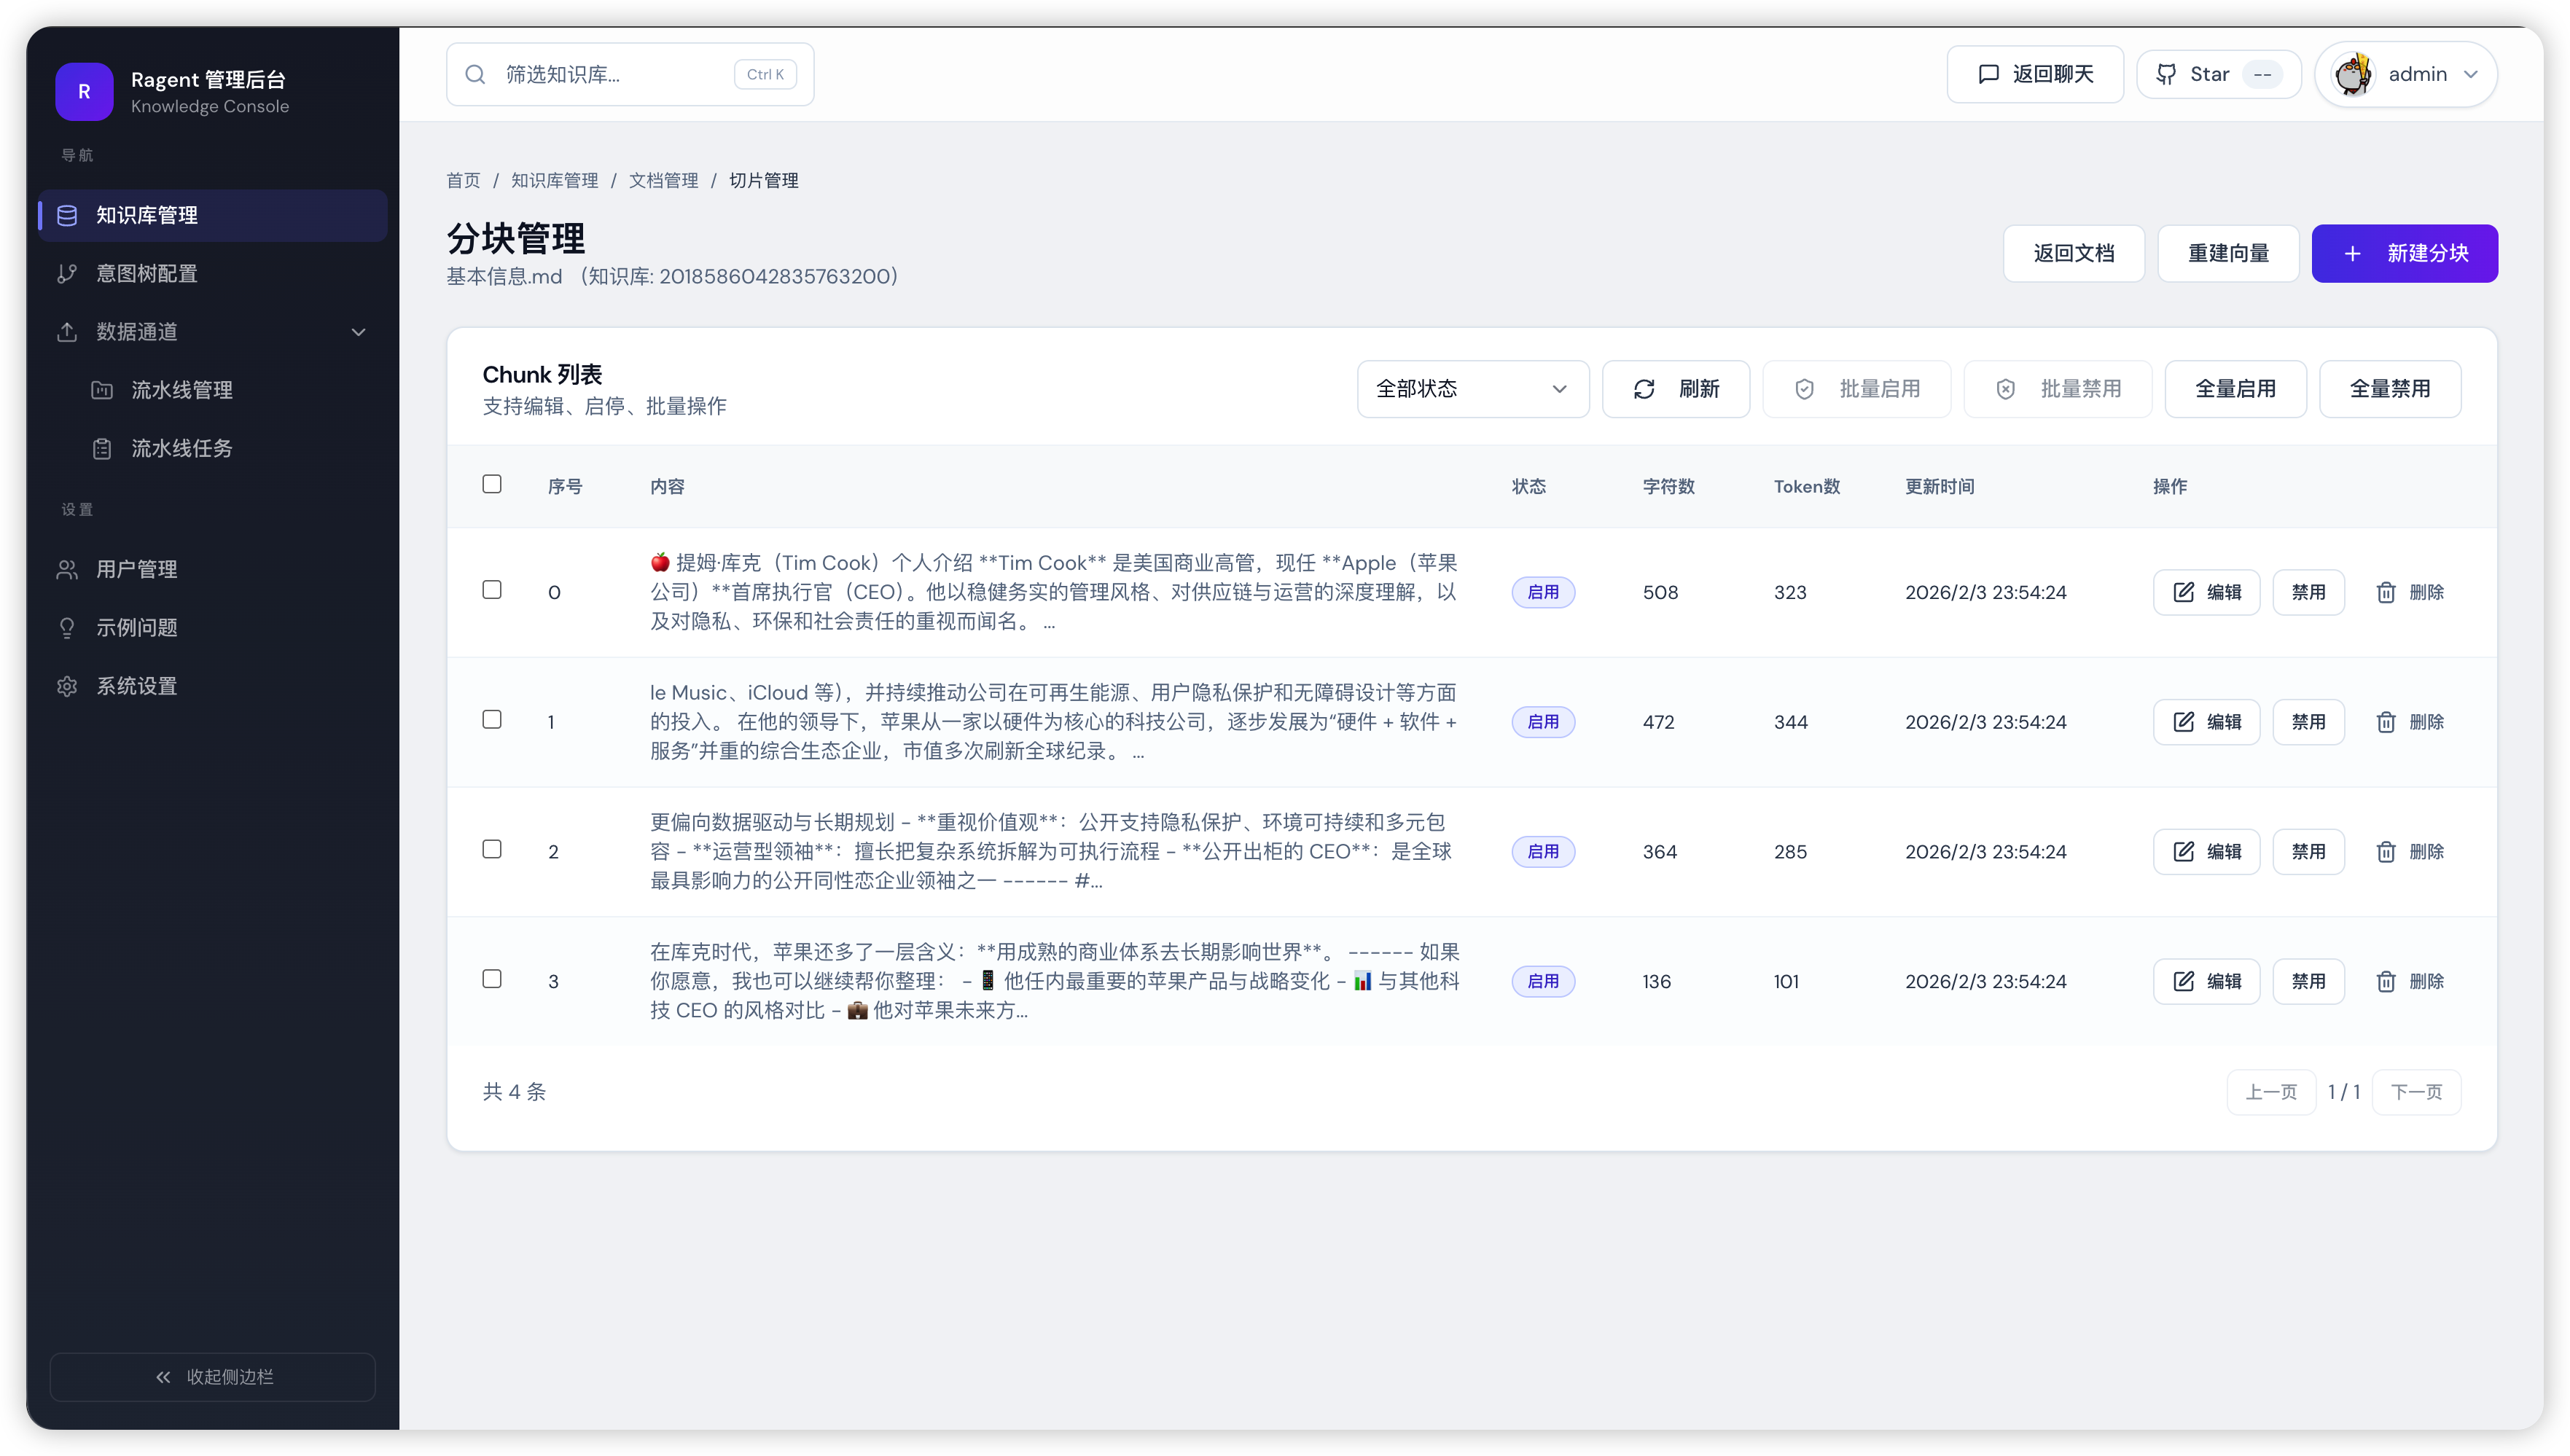Click 下一页 pagination button
The height and width of the screenshot is (1456, 2570).
(2417, 1091)
